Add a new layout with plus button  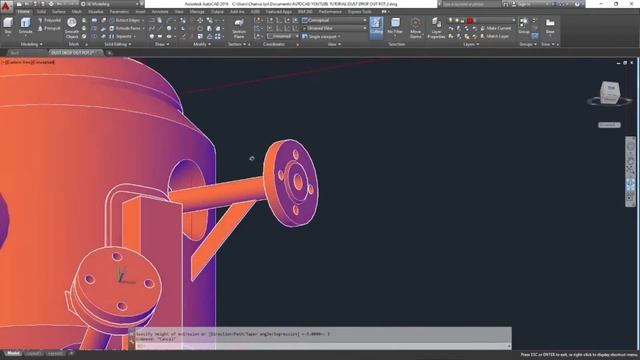pyautogui.click(x=71, y=353)
